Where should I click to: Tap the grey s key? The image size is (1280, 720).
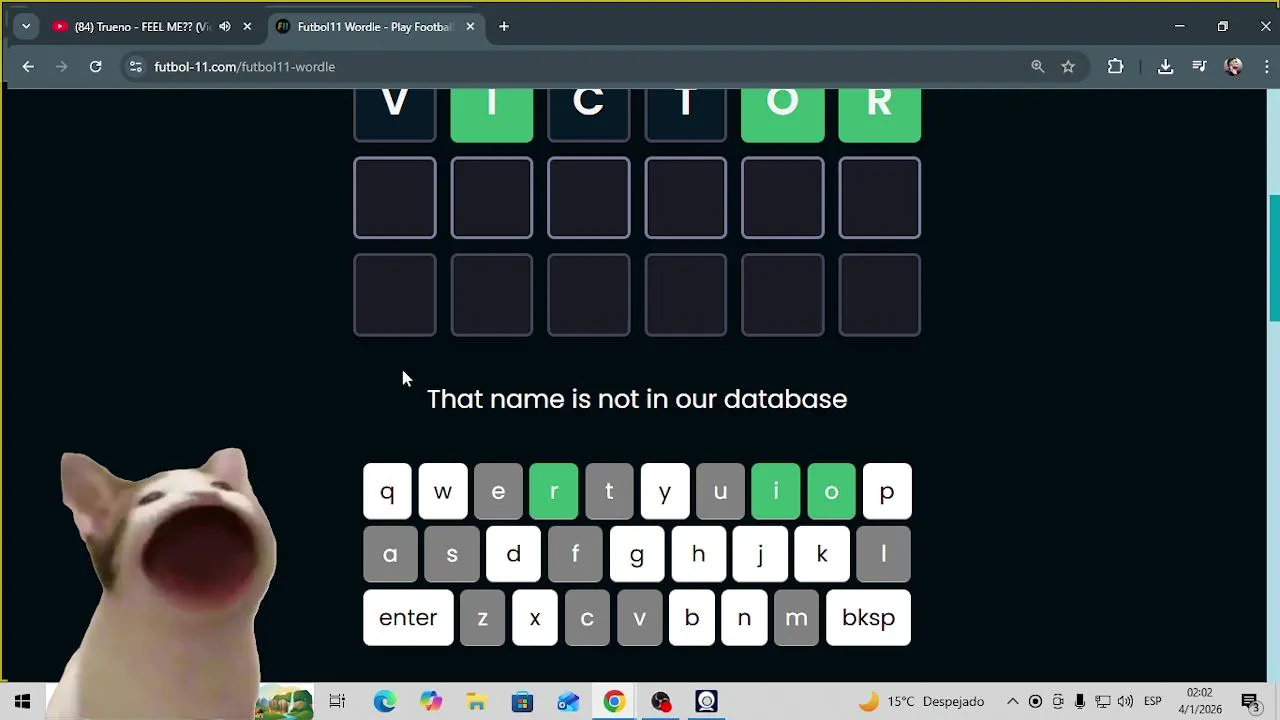tap(452, 555)
